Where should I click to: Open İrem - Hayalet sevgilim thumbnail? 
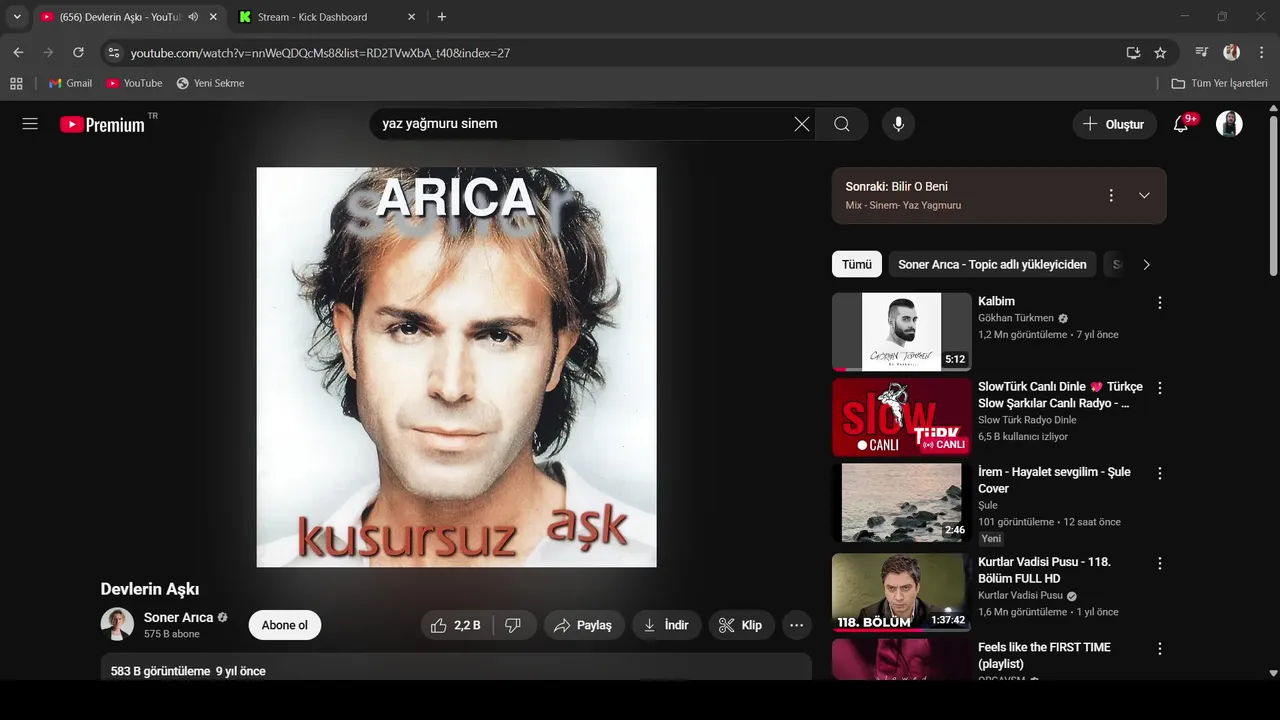(x=901, y=502)
